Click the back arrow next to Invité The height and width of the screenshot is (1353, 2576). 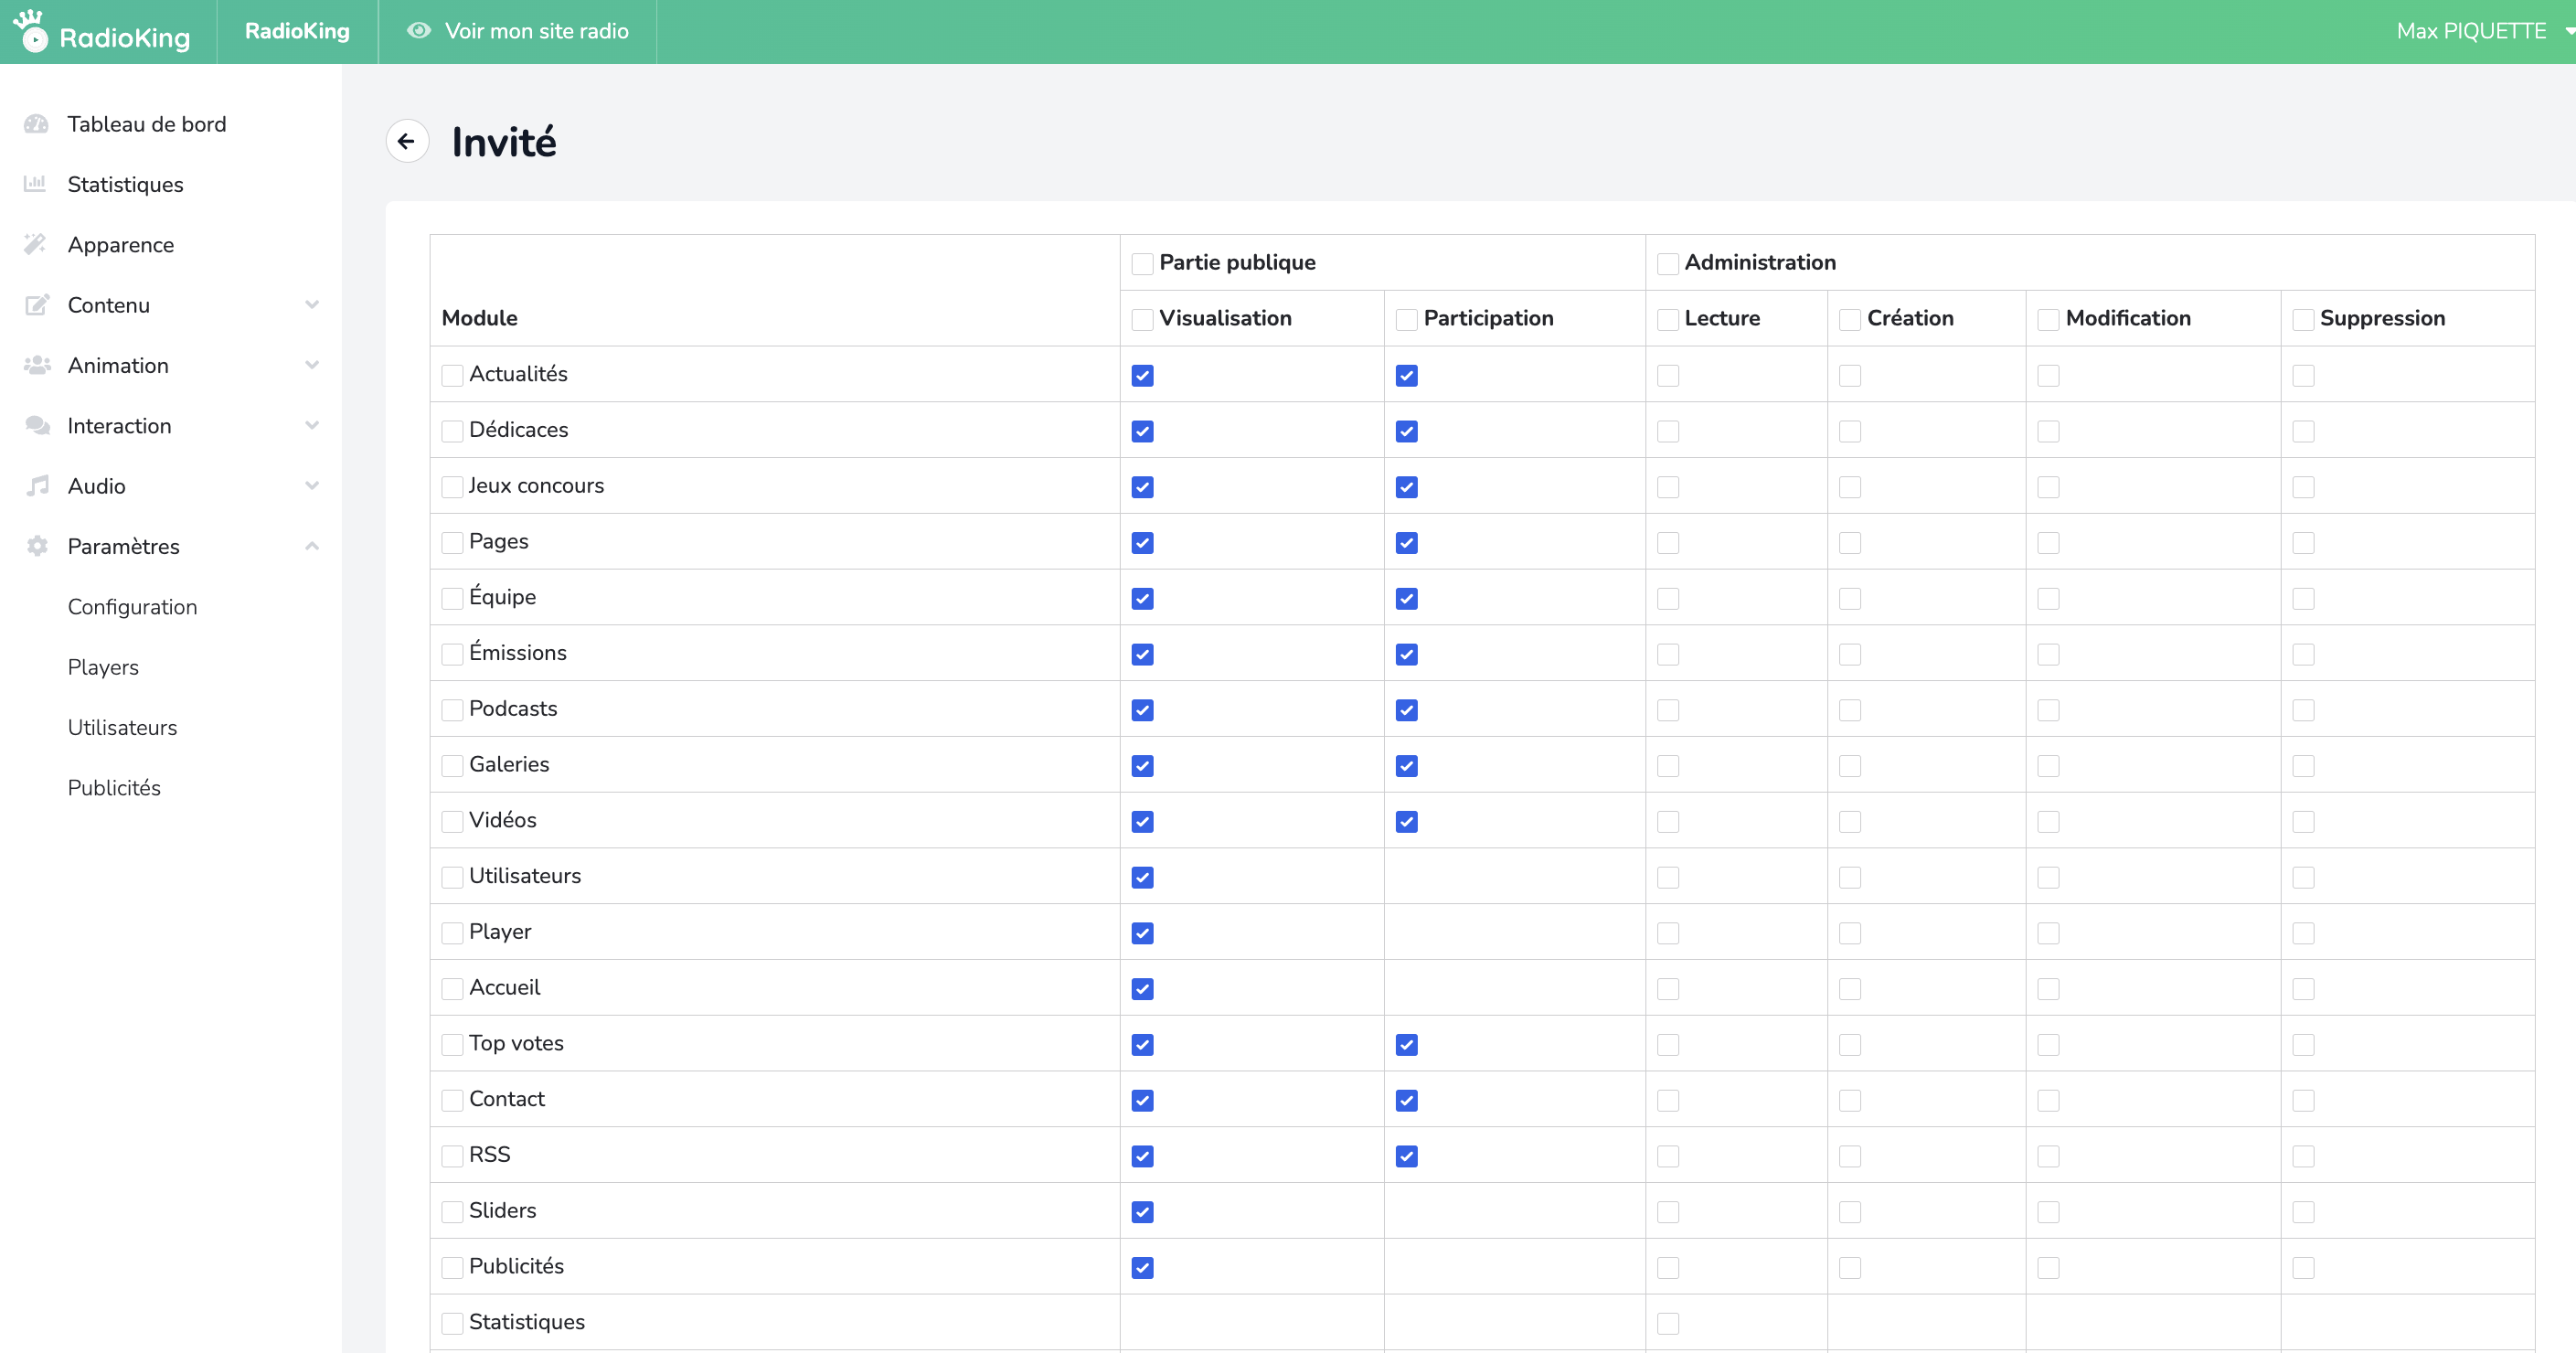[407, 141]
